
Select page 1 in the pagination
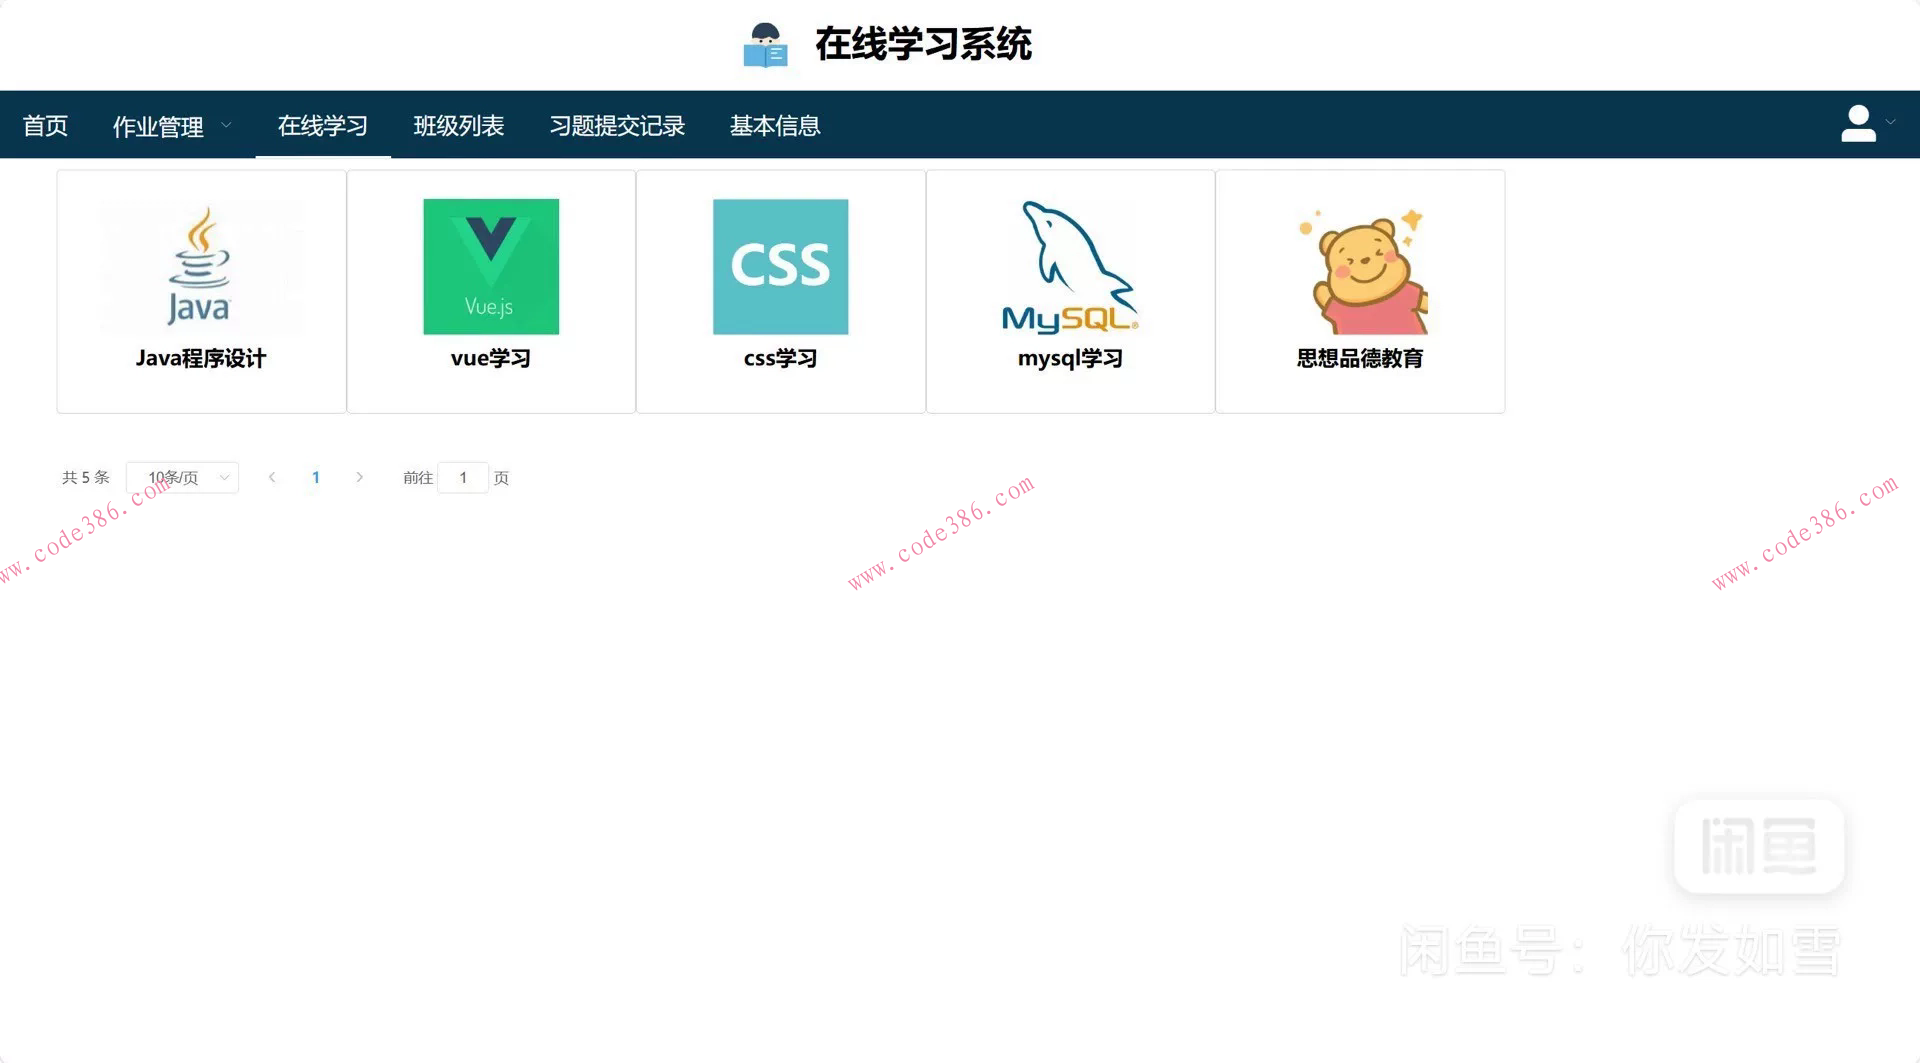pyautogui.click(x=315, y=477)
